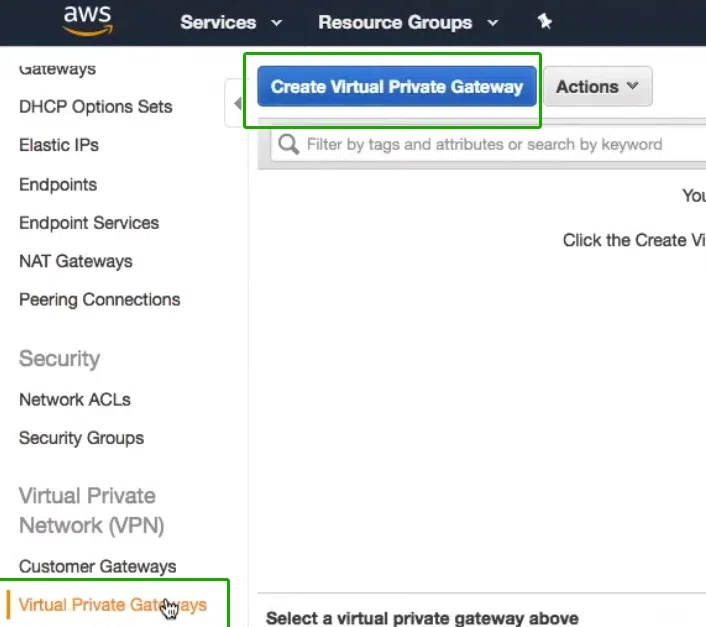Open the Actions dropdown

(597, 86)
